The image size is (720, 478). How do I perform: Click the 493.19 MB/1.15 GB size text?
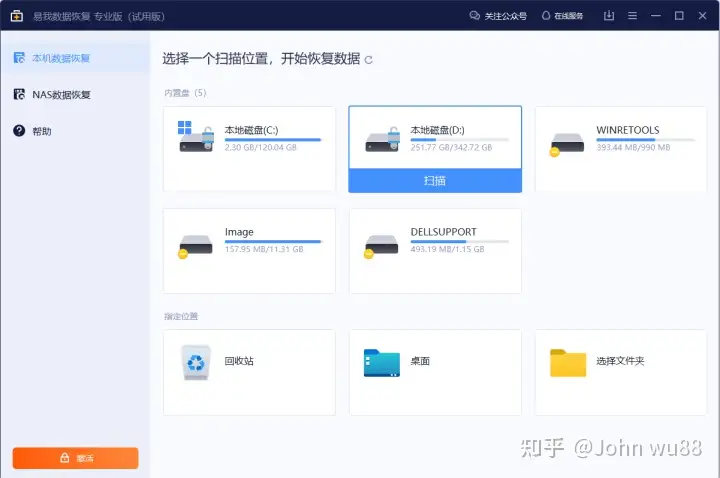(x=447, y=249)
